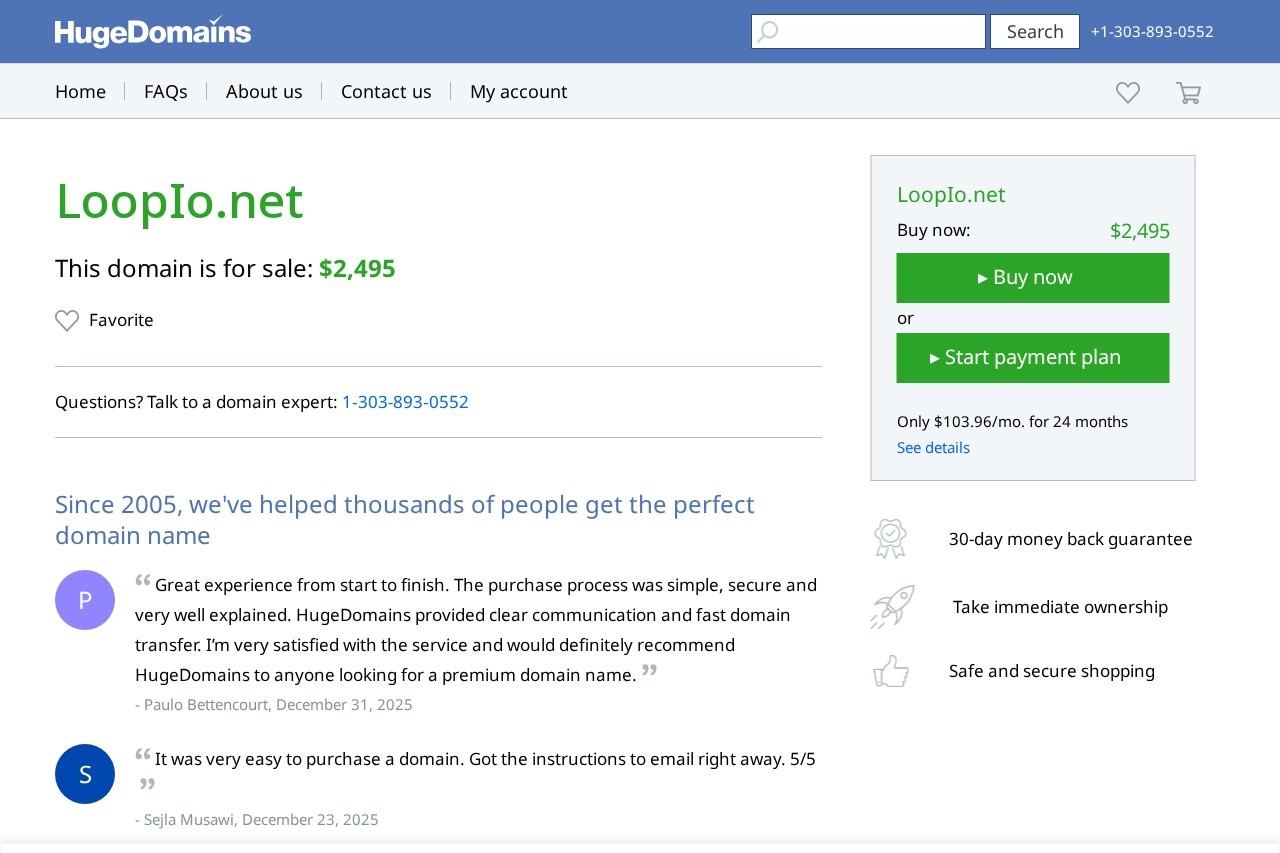
Task: Open Contact us page
Action: point(386,92)
